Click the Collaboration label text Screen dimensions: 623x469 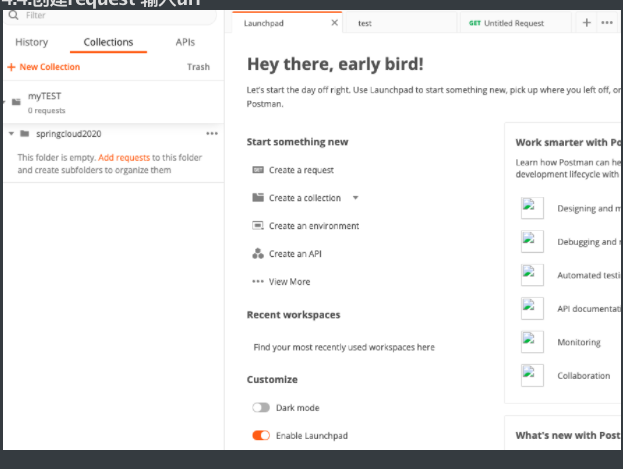[x=583, y=376]
